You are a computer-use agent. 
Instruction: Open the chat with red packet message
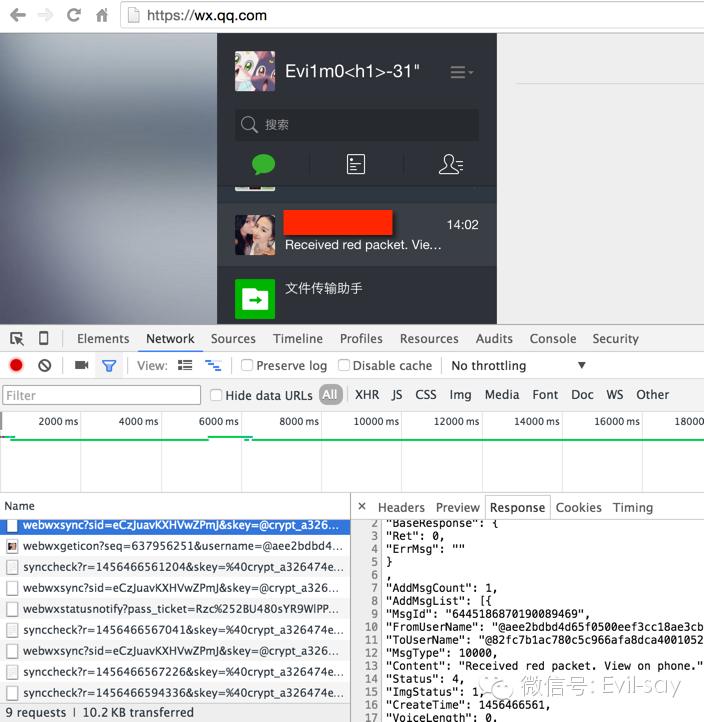(x=357, y=235)
